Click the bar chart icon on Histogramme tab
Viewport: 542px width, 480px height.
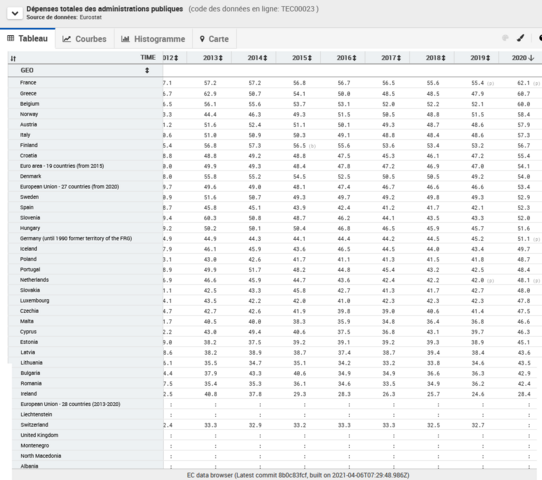pyautogui.click(x=125, y=39)
